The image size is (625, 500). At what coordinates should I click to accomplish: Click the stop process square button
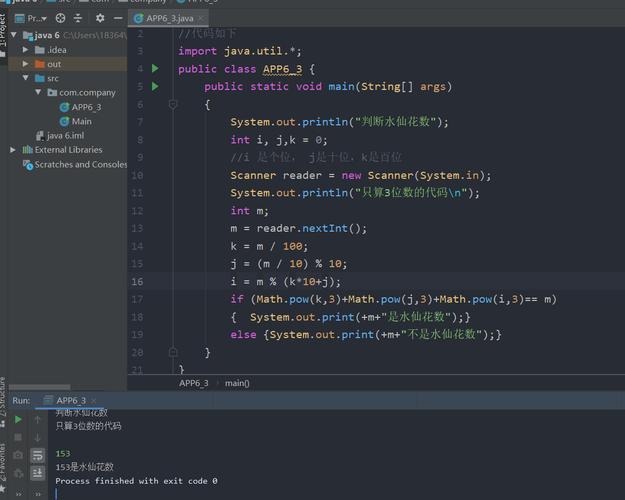[18, 437]
